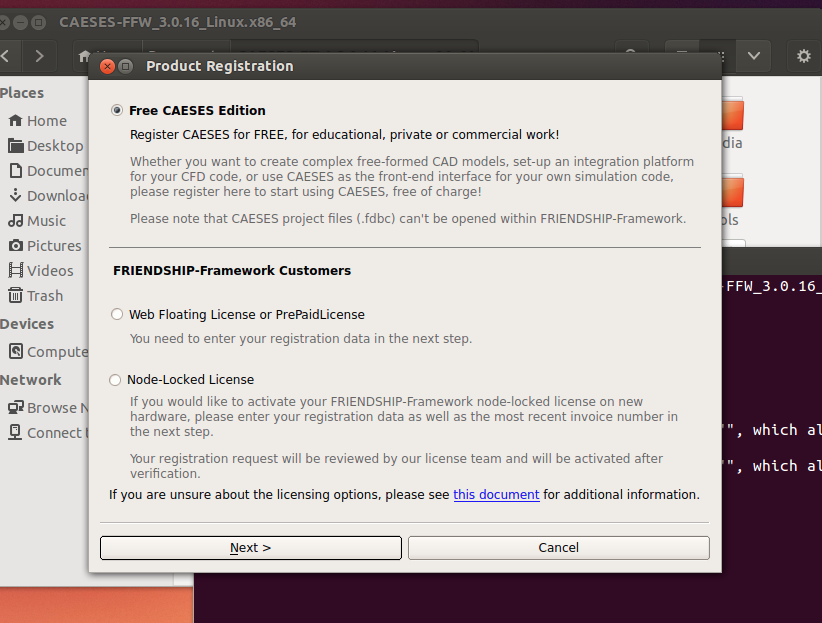
Task: Open file manager settings gear menu
Action: coord(804,56)
